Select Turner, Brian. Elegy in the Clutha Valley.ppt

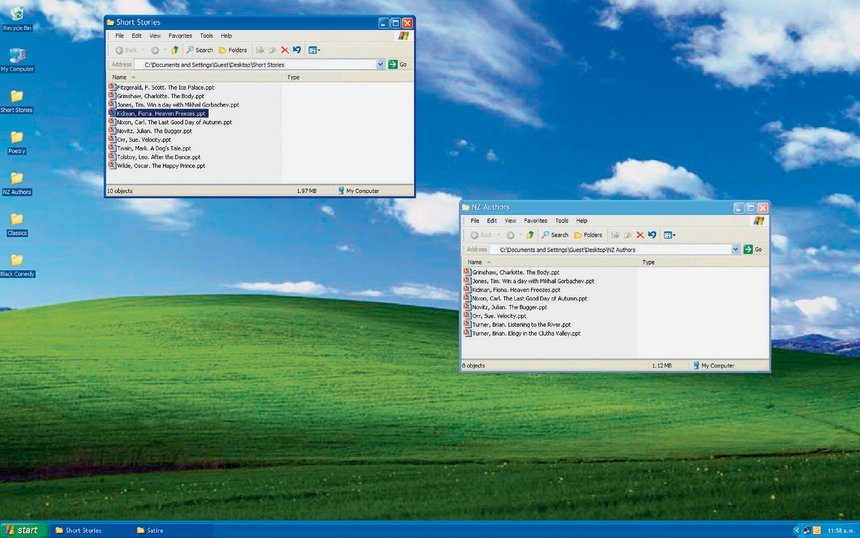pos(522,333)
